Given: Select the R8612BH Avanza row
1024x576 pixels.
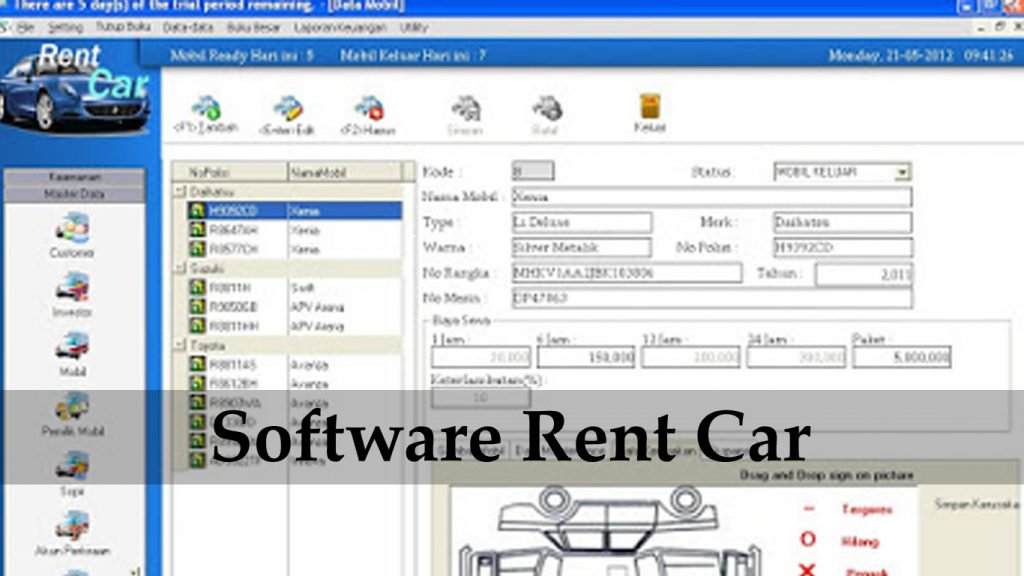Looking at the screenshot, I should point(295,383).
